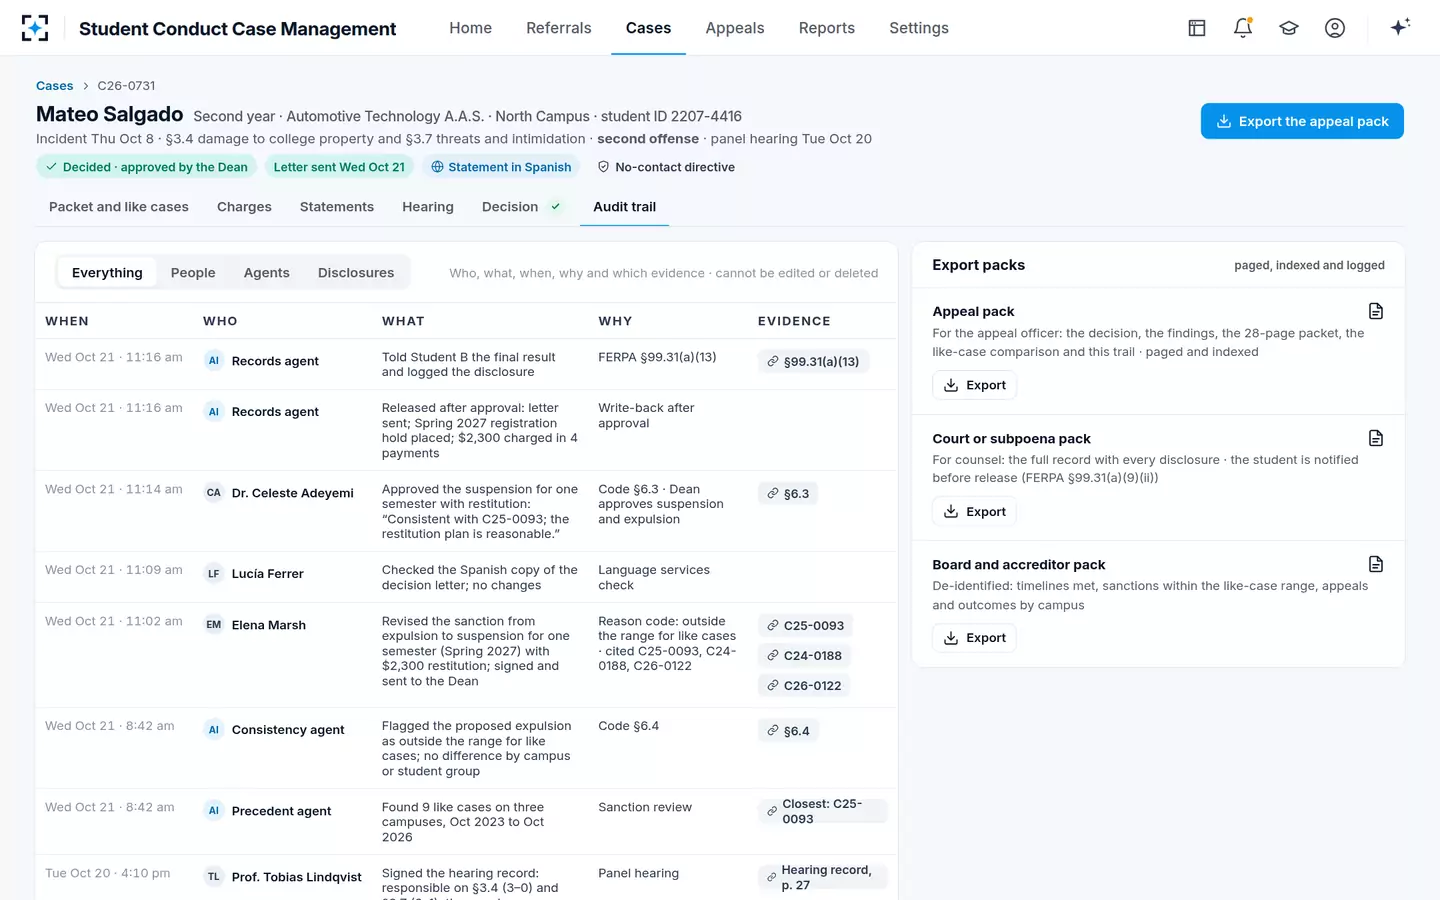
Task: Click the Dr. Celeste Adeyemi row name
Action: coord(293,493)
